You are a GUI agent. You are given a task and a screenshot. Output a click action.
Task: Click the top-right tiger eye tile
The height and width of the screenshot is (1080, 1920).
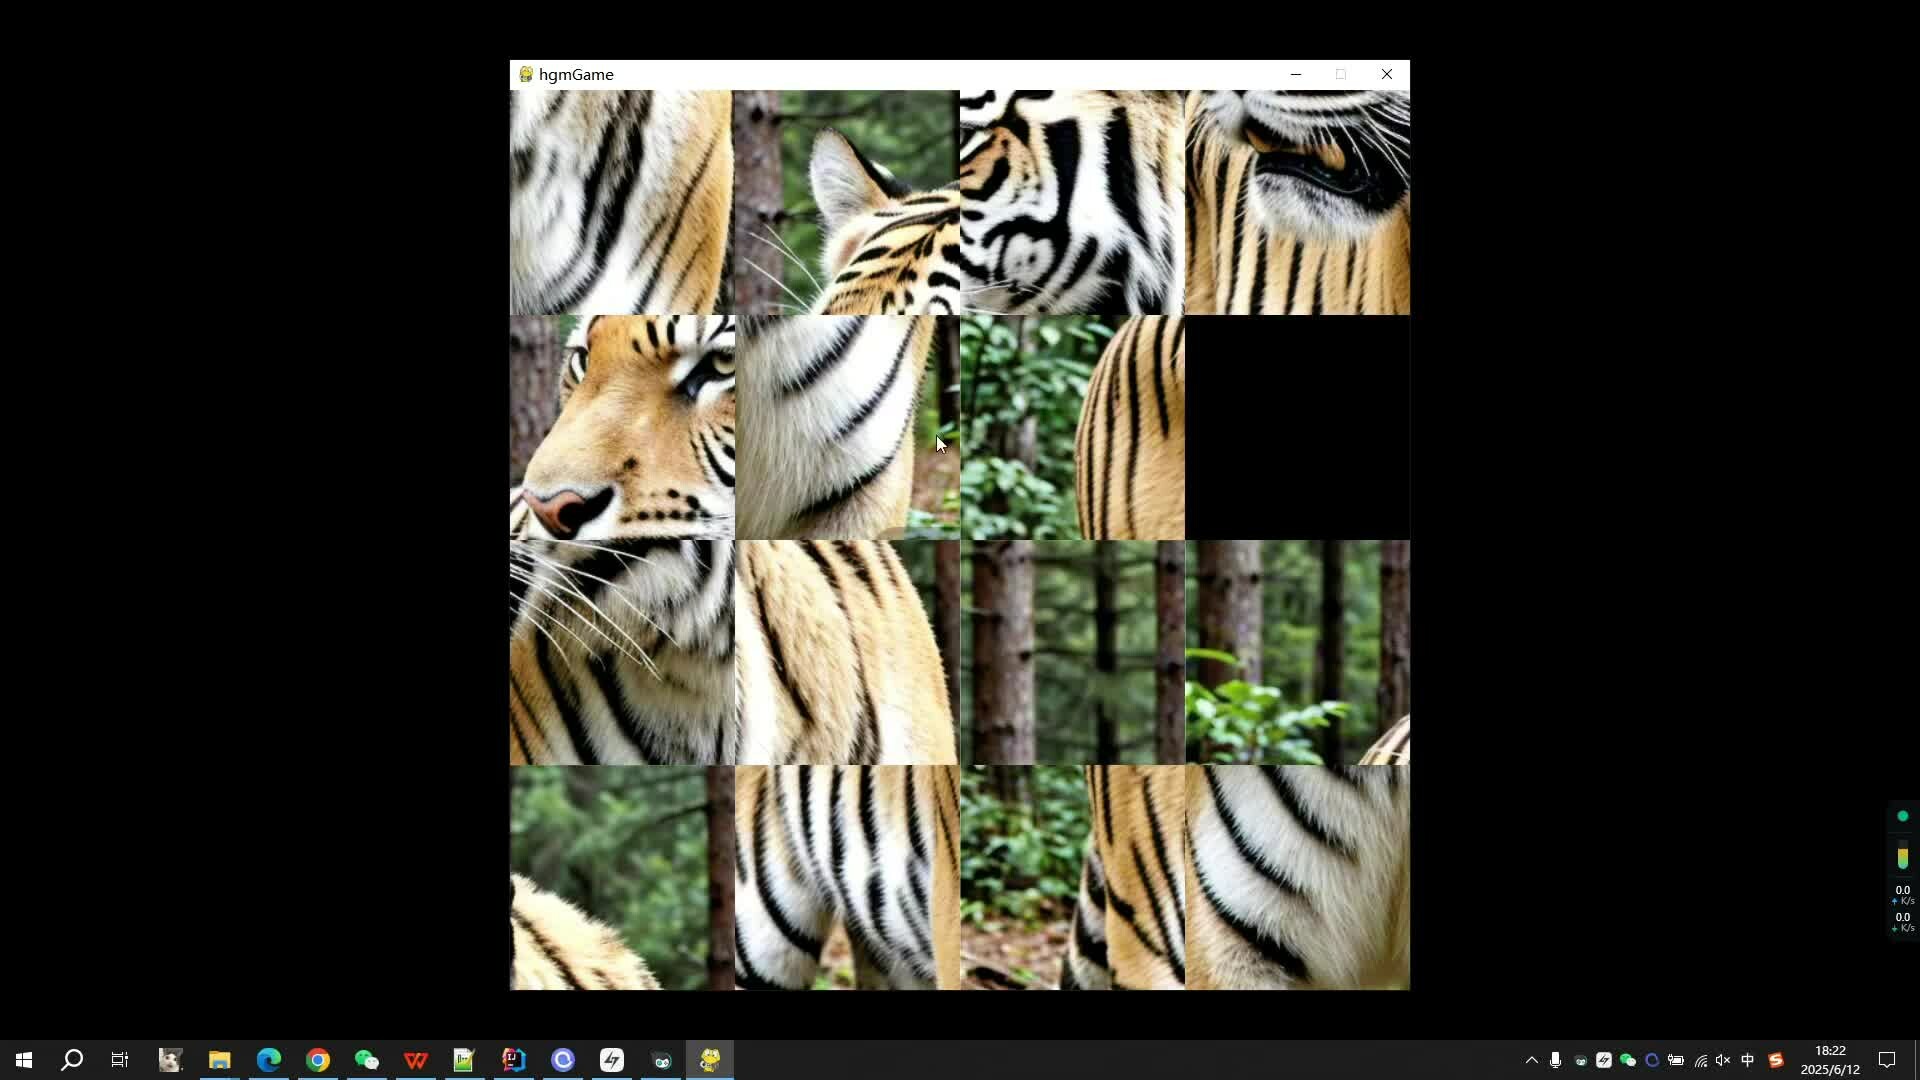click(1297, 203)
